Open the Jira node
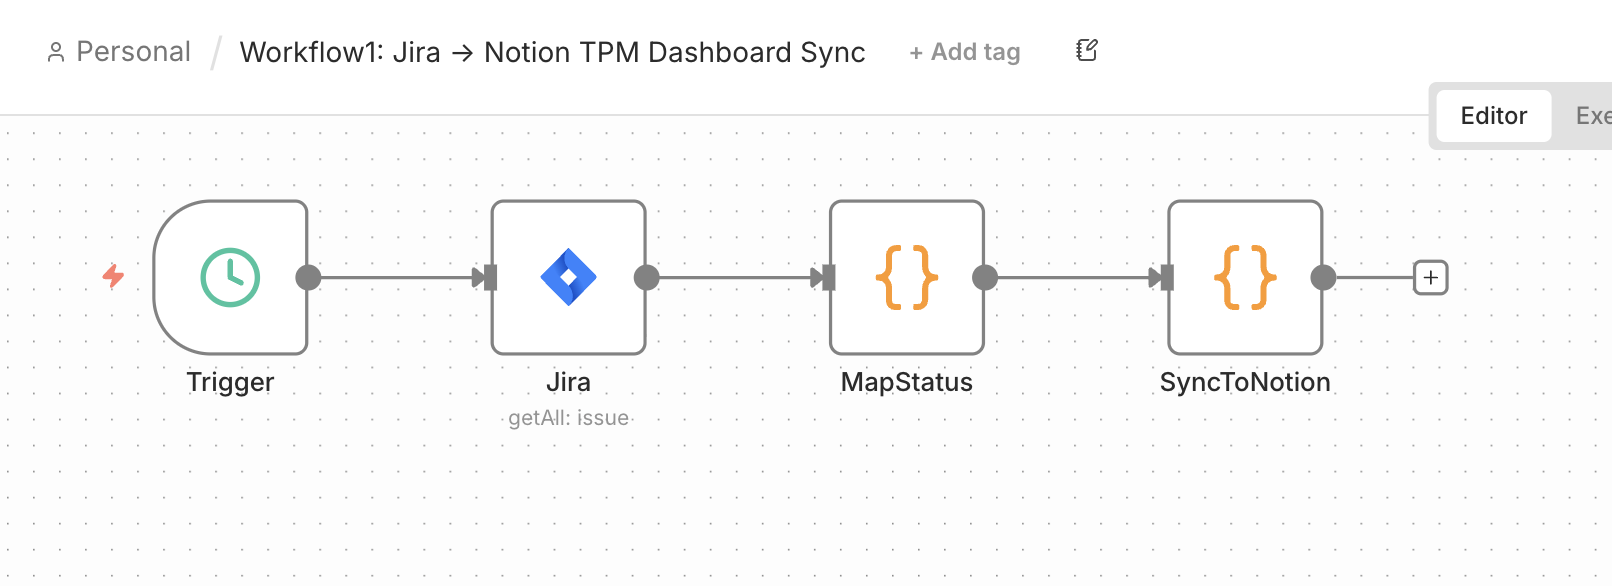 pos(568,277)
